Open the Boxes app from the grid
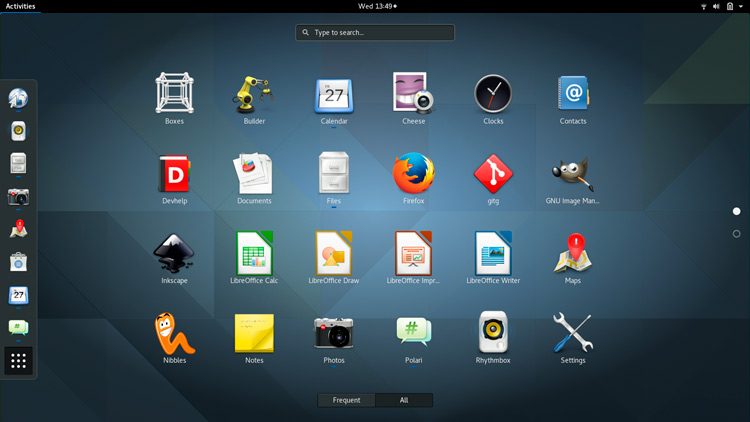The height and width of the screenshot is (422, 750). pyautogui.click(x=175, y=93)
